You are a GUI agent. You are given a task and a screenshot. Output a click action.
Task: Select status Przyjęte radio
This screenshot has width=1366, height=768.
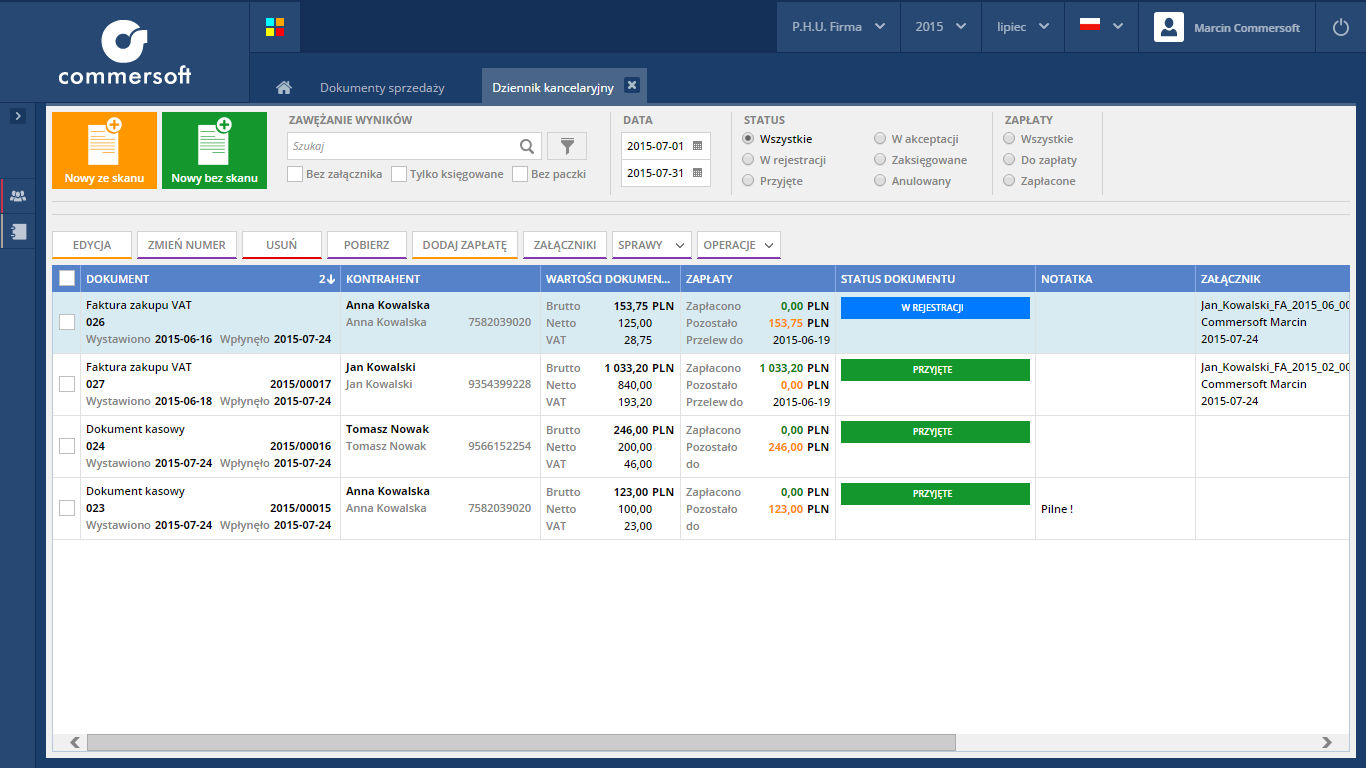748,181
